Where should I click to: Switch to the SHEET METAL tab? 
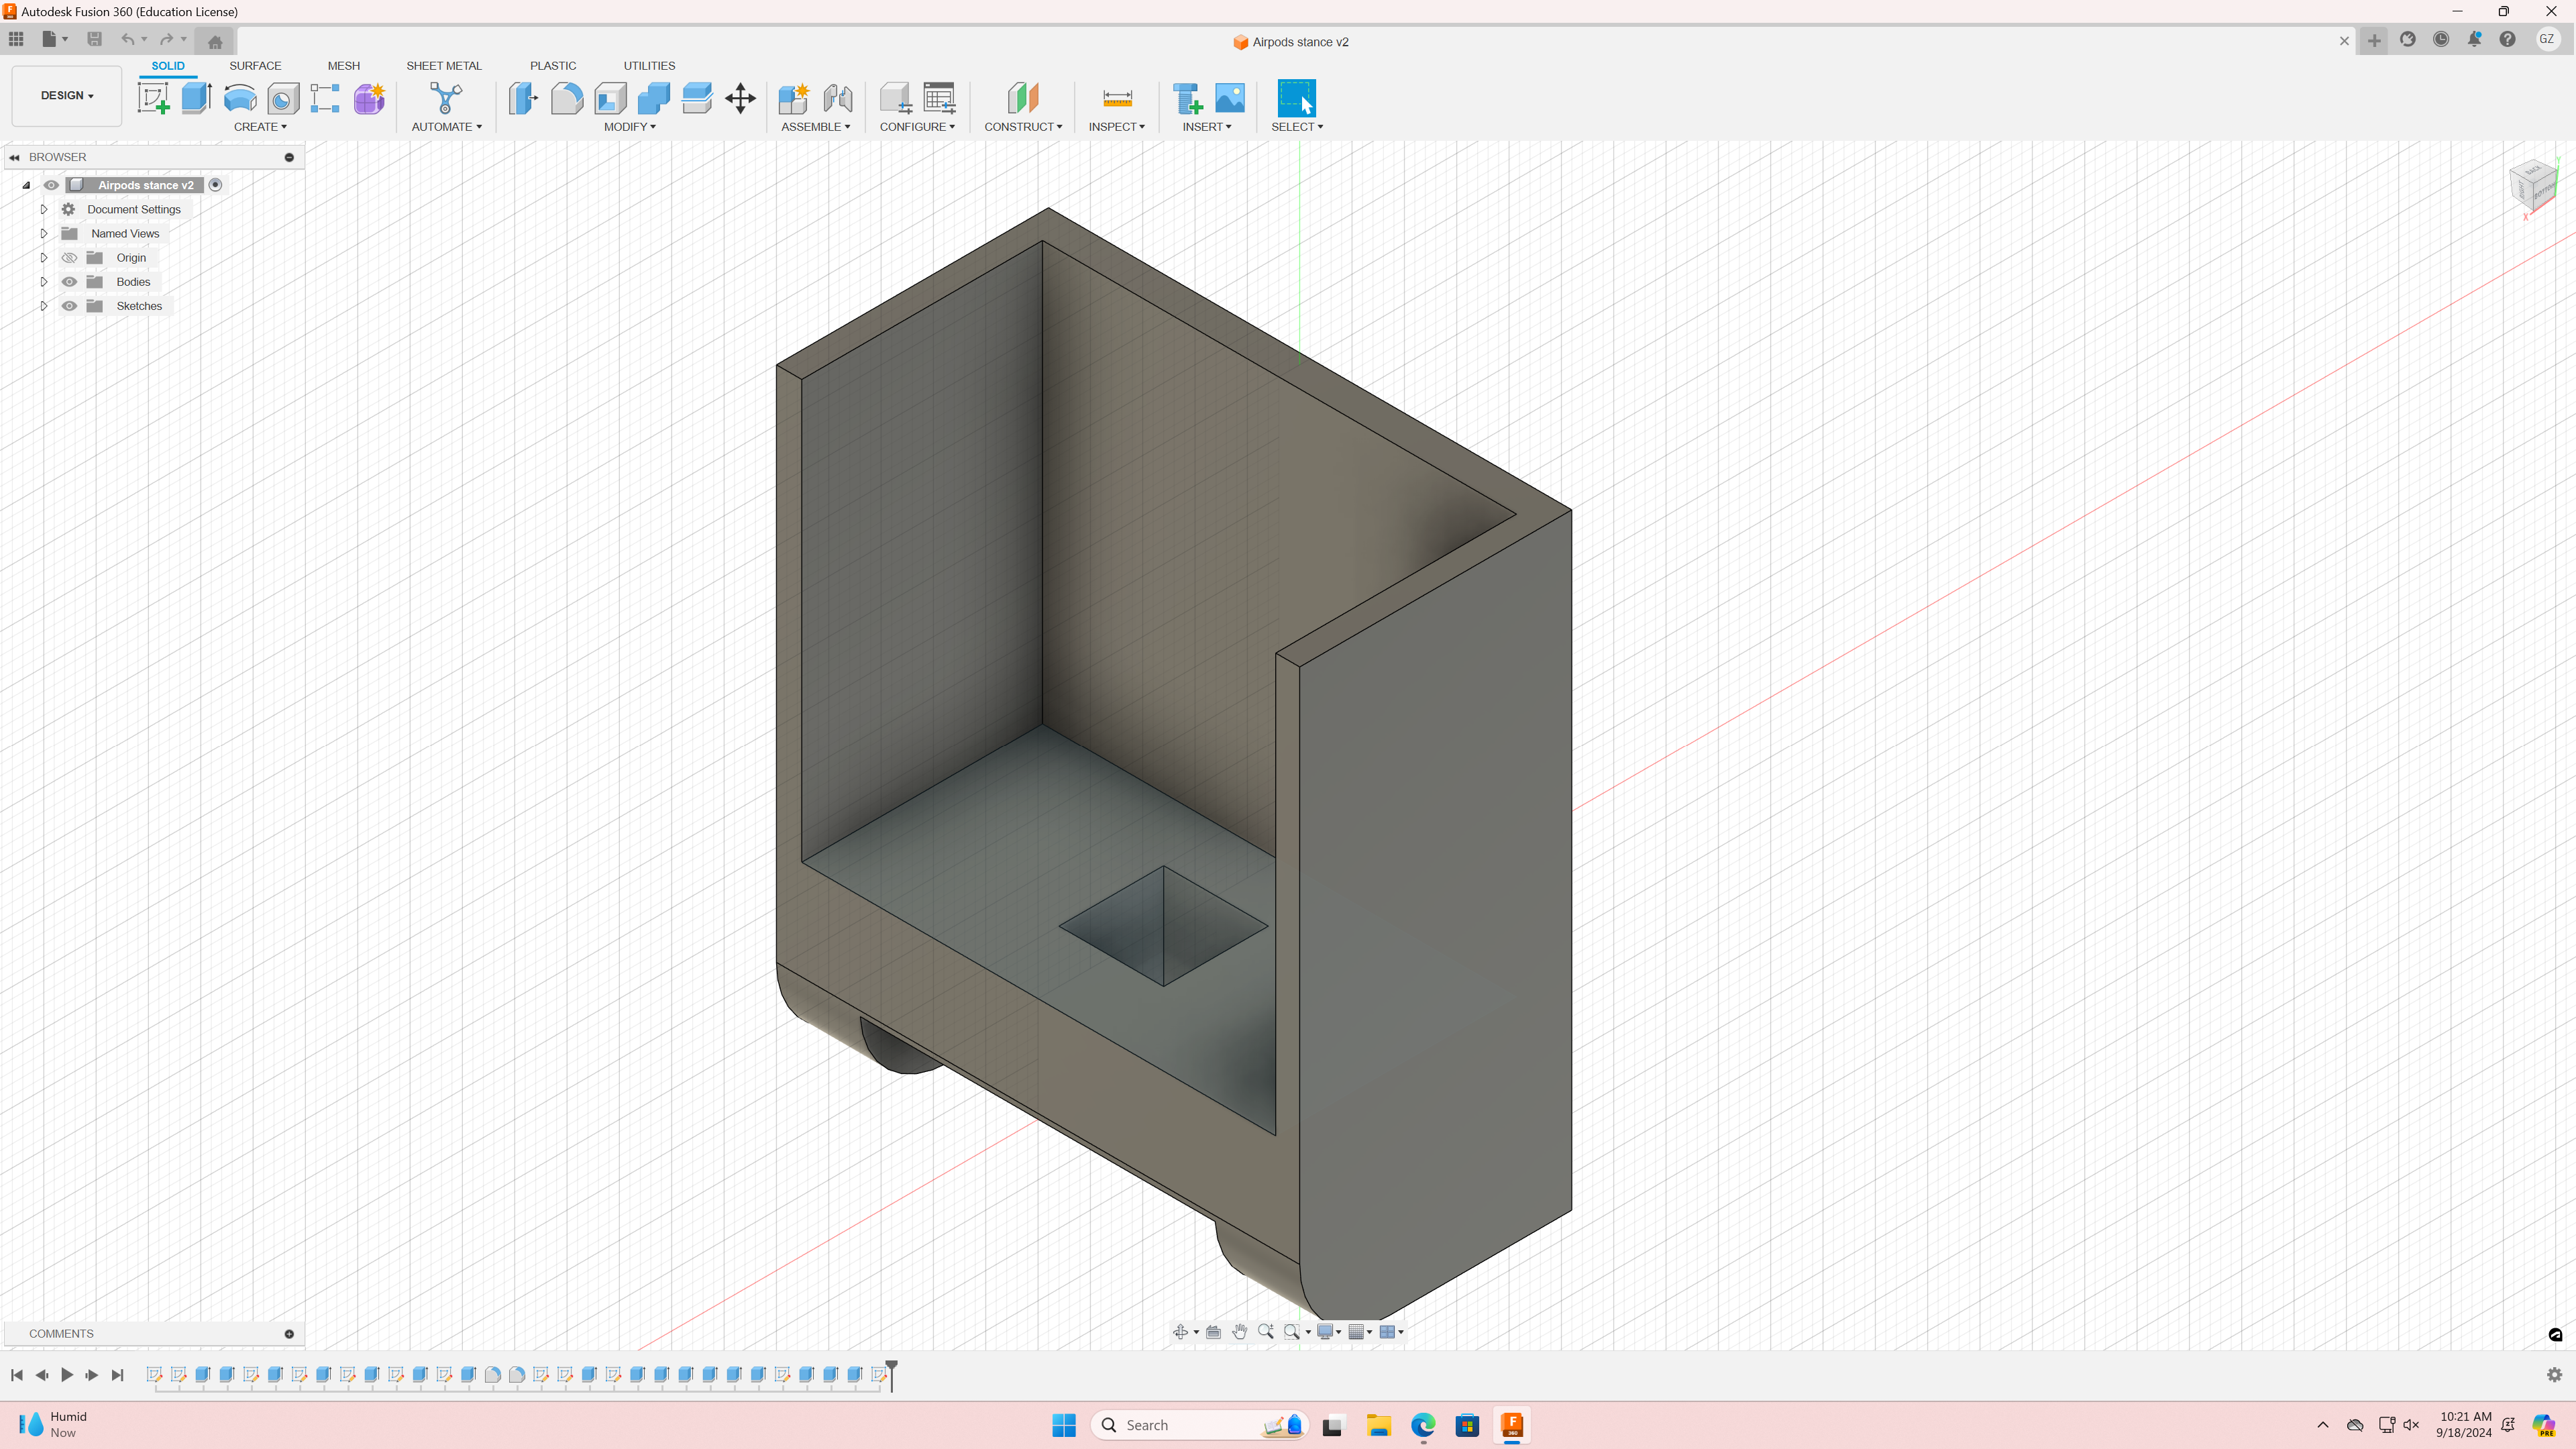tap(443, 66)
